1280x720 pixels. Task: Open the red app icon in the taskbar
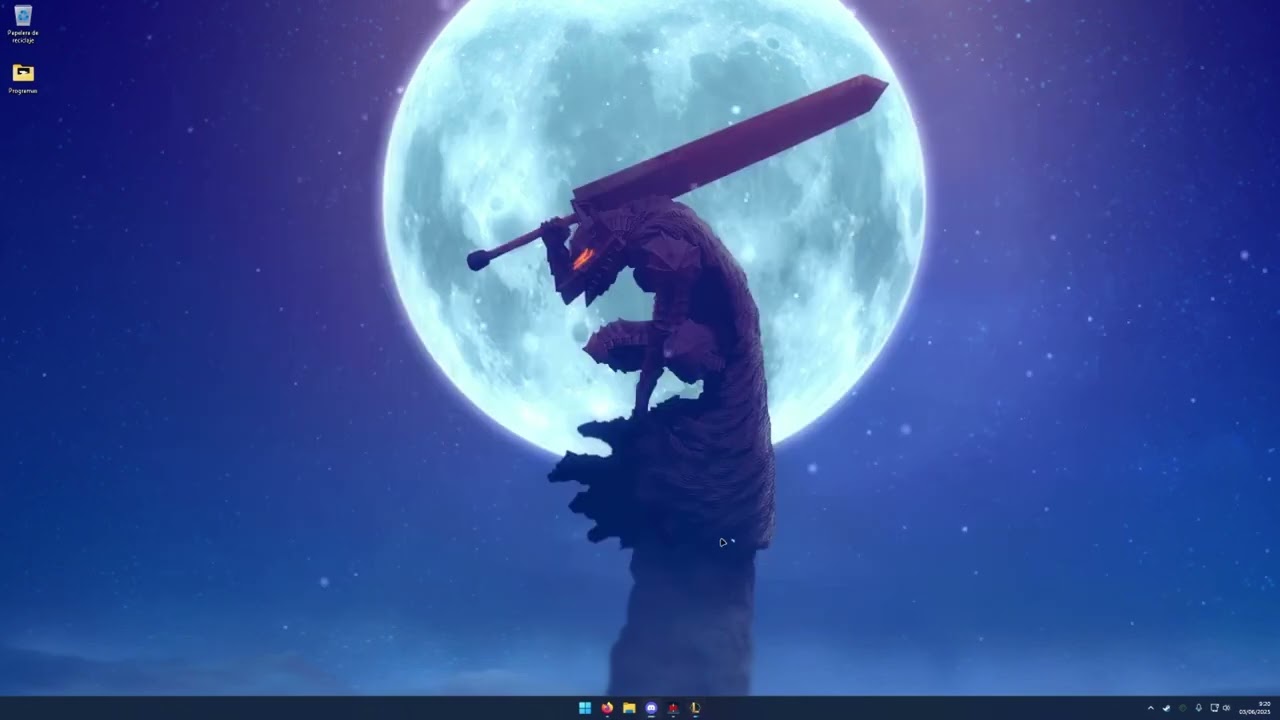point(673,708)
